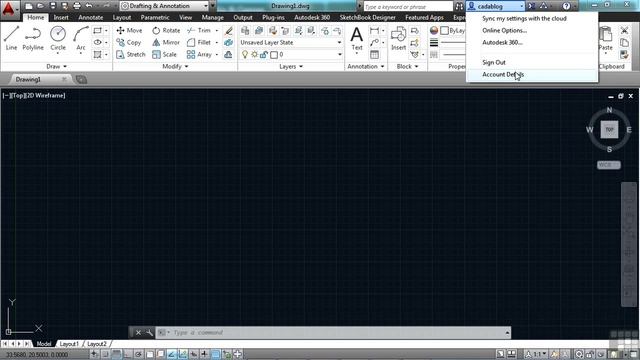Viewport: 640px width, 360px height.
Task: Open the Plug-ins ribbon tab
Action: [x=273, y=18]
